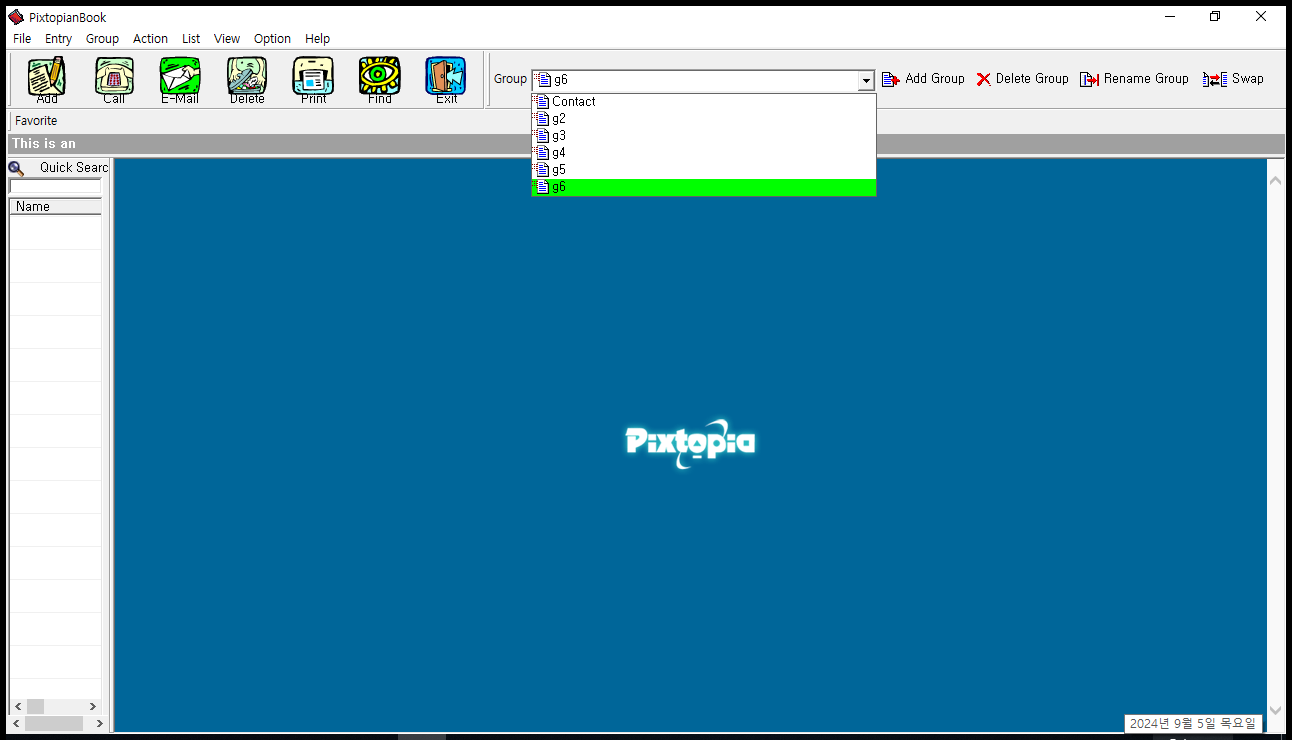Click the Rename Group button
The height and width of the screenshot is (740, 1292).
pyautogui.click(x=1134, y=79)
